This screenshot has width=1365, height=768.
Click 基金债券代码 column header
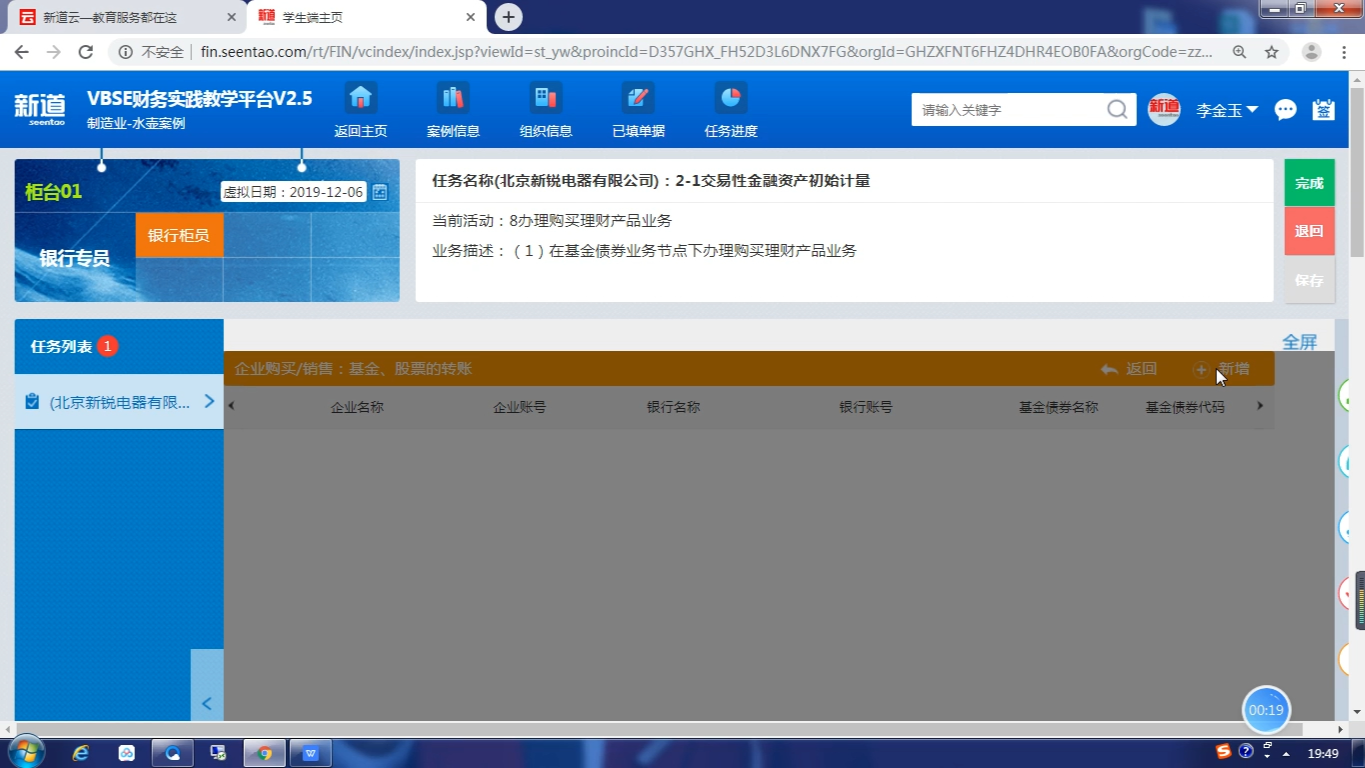point(1185,407)
